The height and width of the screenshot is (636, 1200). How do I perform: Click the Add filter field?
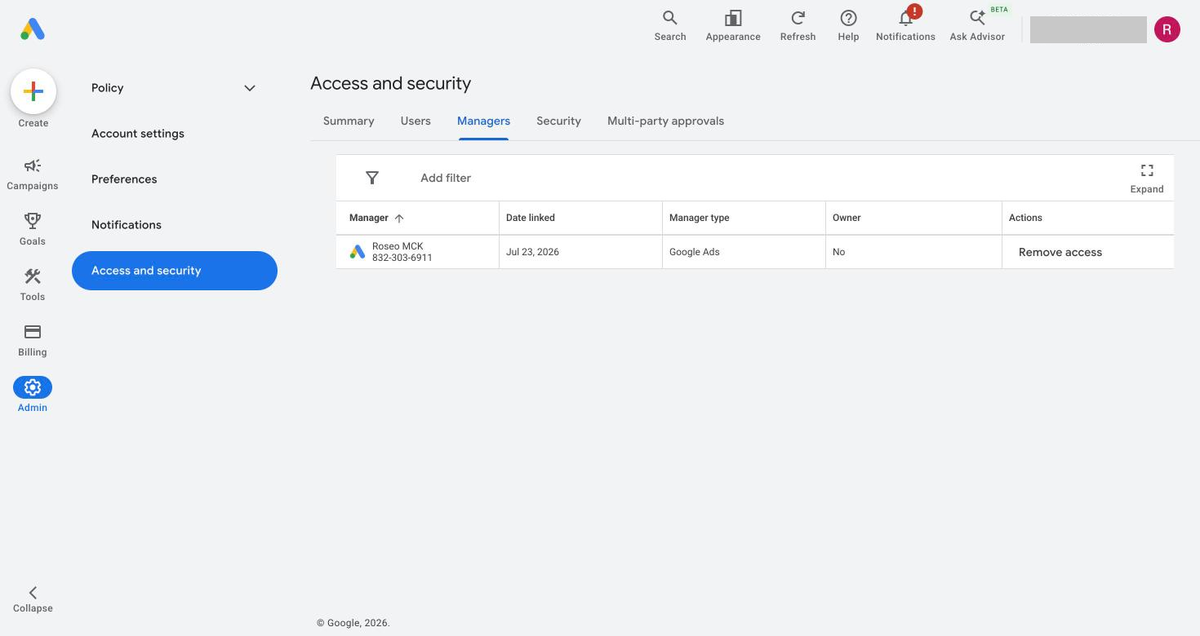(x=446, y=178)
